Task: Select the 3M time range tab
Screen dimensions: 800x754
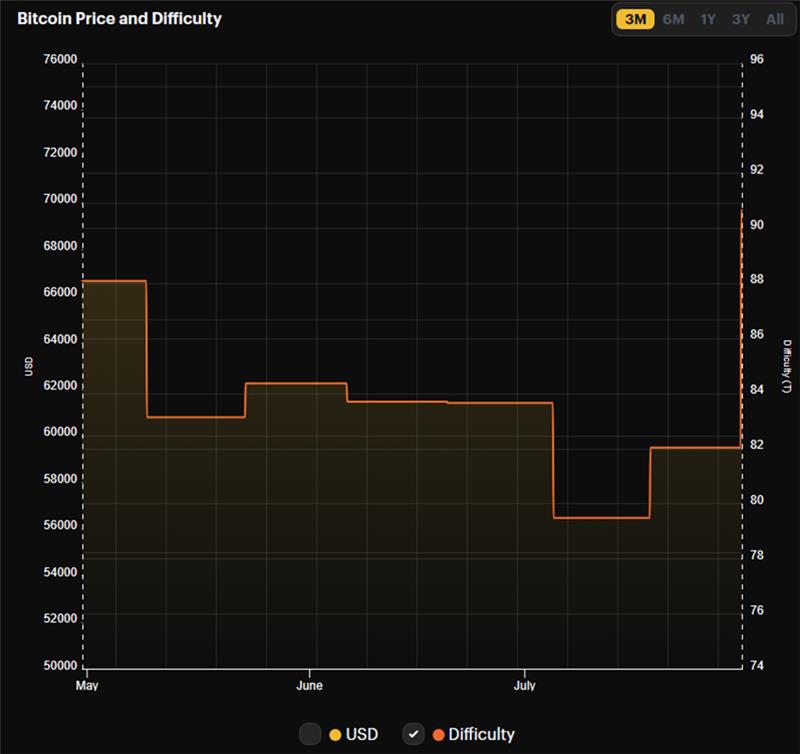Action: click(635, 19)
